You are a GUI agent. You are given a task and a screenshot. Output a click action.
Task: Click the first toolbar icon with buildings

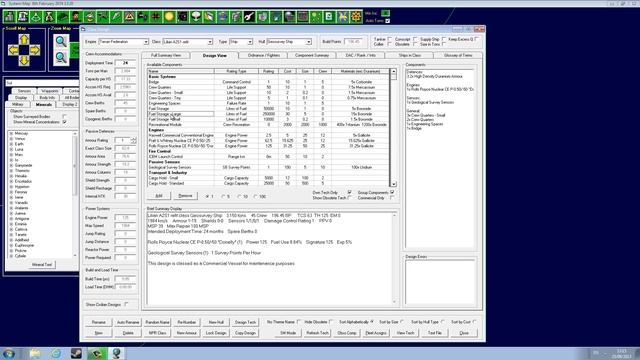tap(9, 17)
